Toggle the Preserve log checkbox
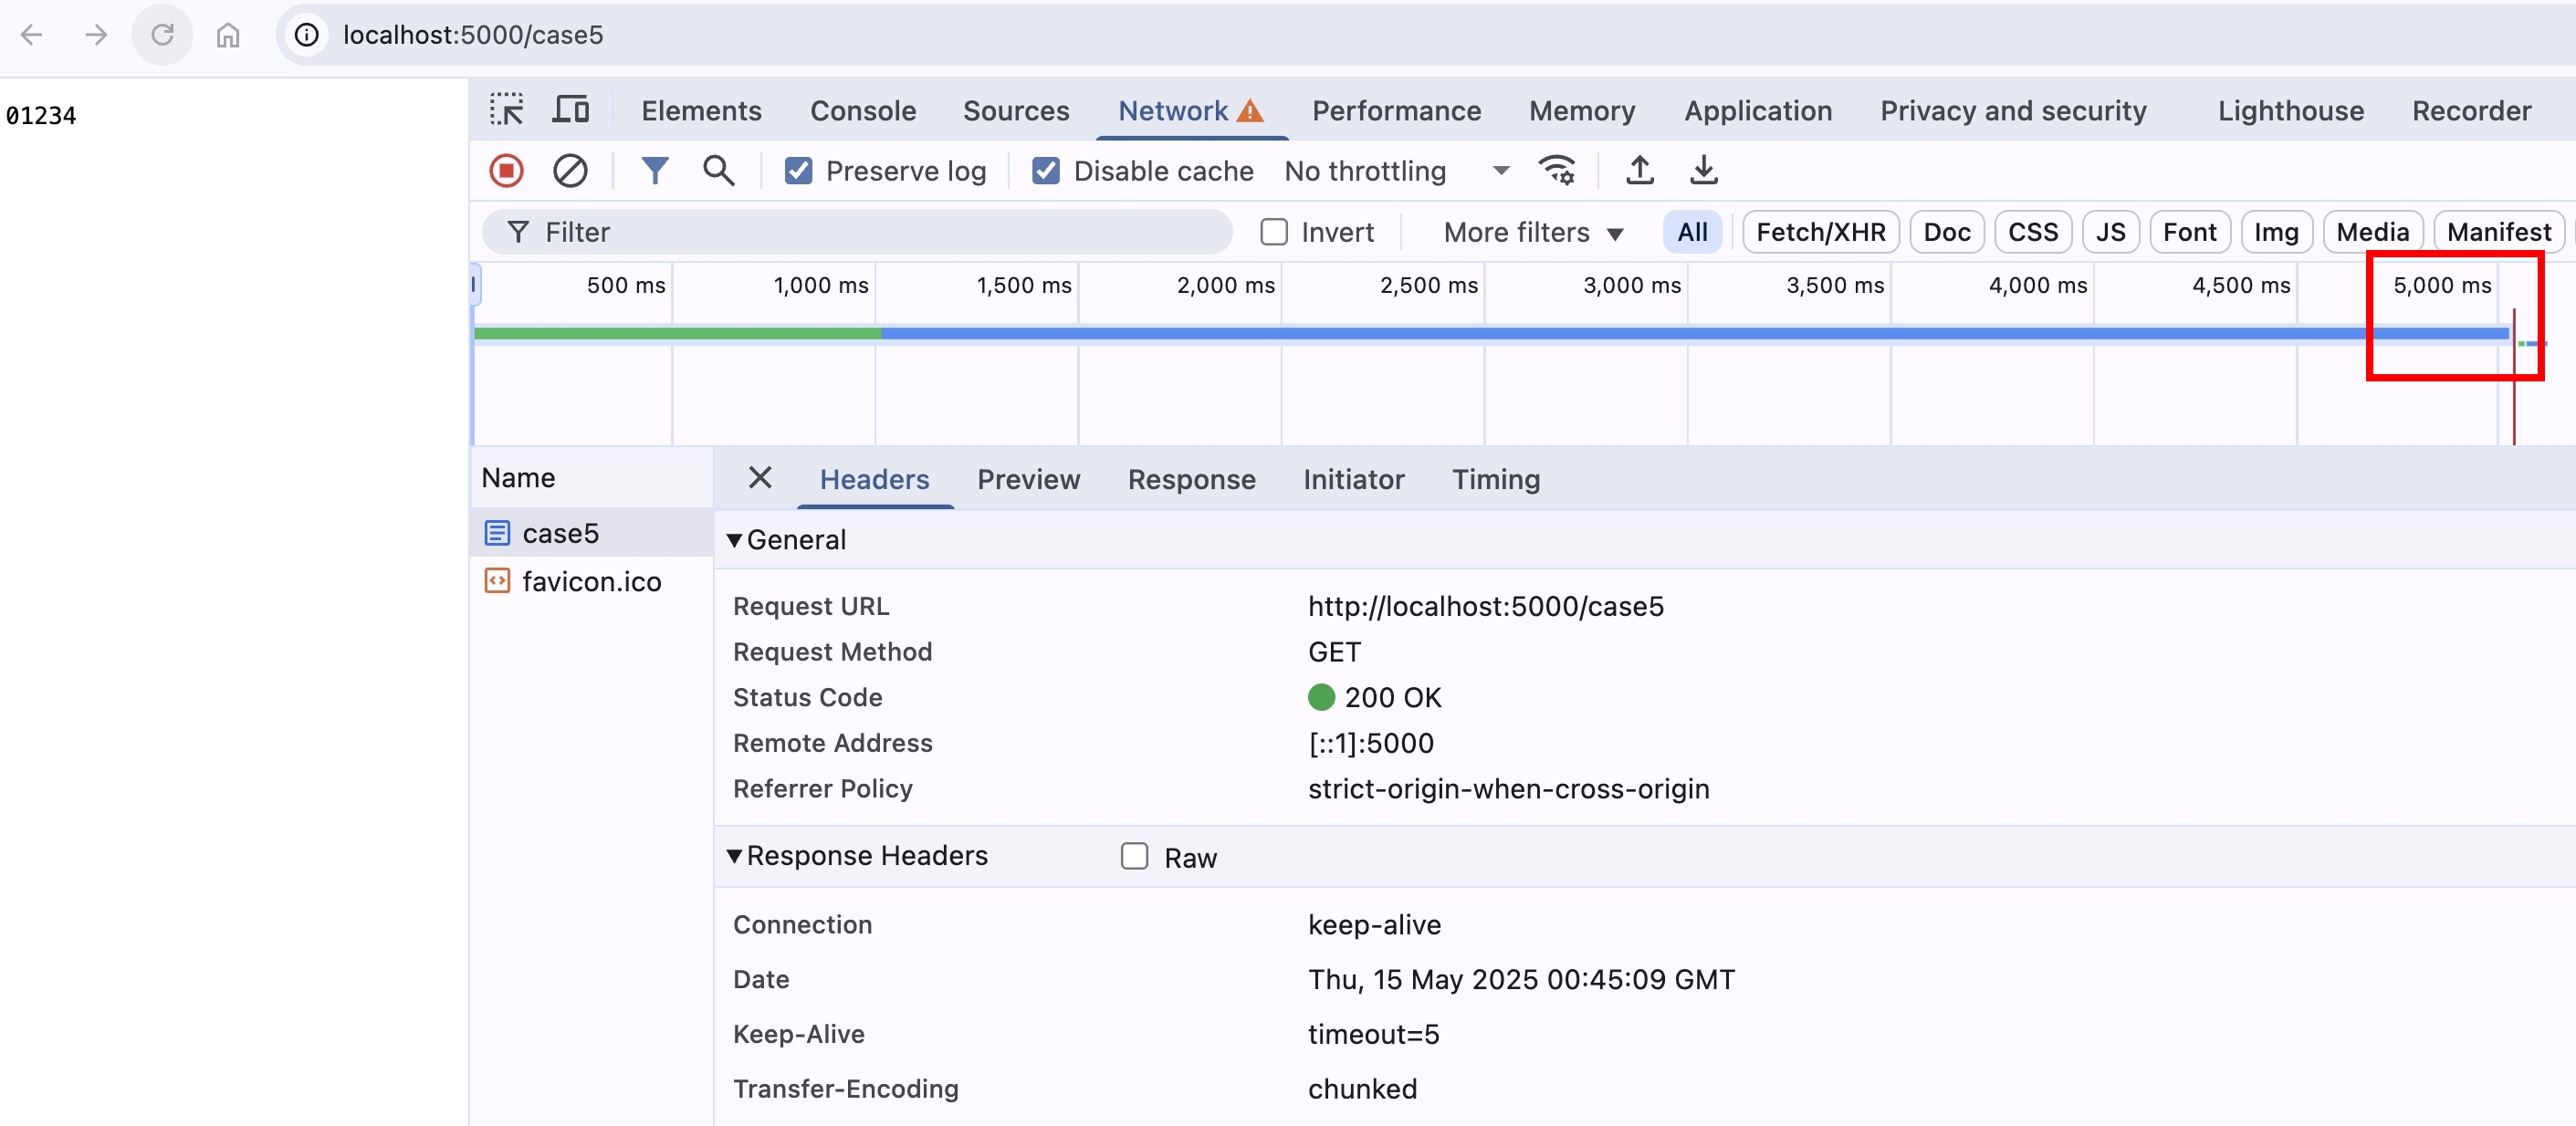 click(798, 171)
